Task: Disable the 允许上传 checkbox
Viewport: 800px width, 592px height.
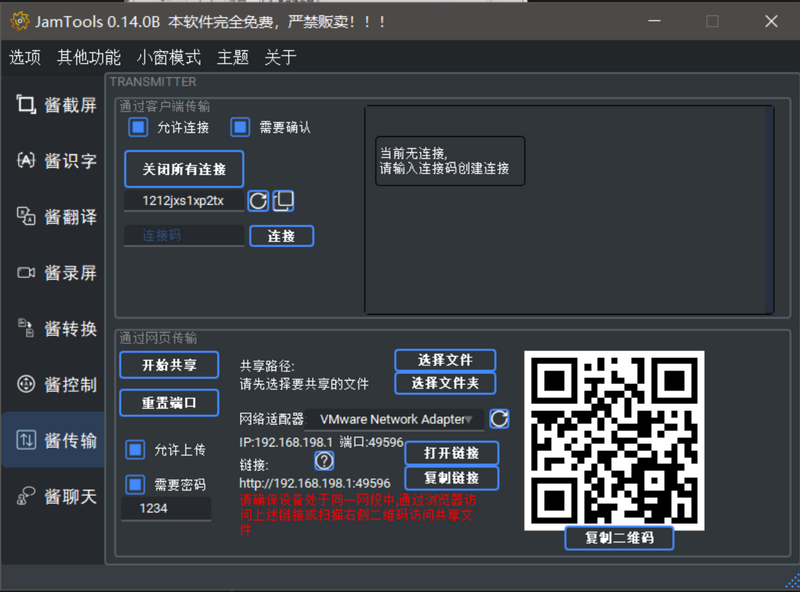Action: pyautogui.click(x=136, y=450)
